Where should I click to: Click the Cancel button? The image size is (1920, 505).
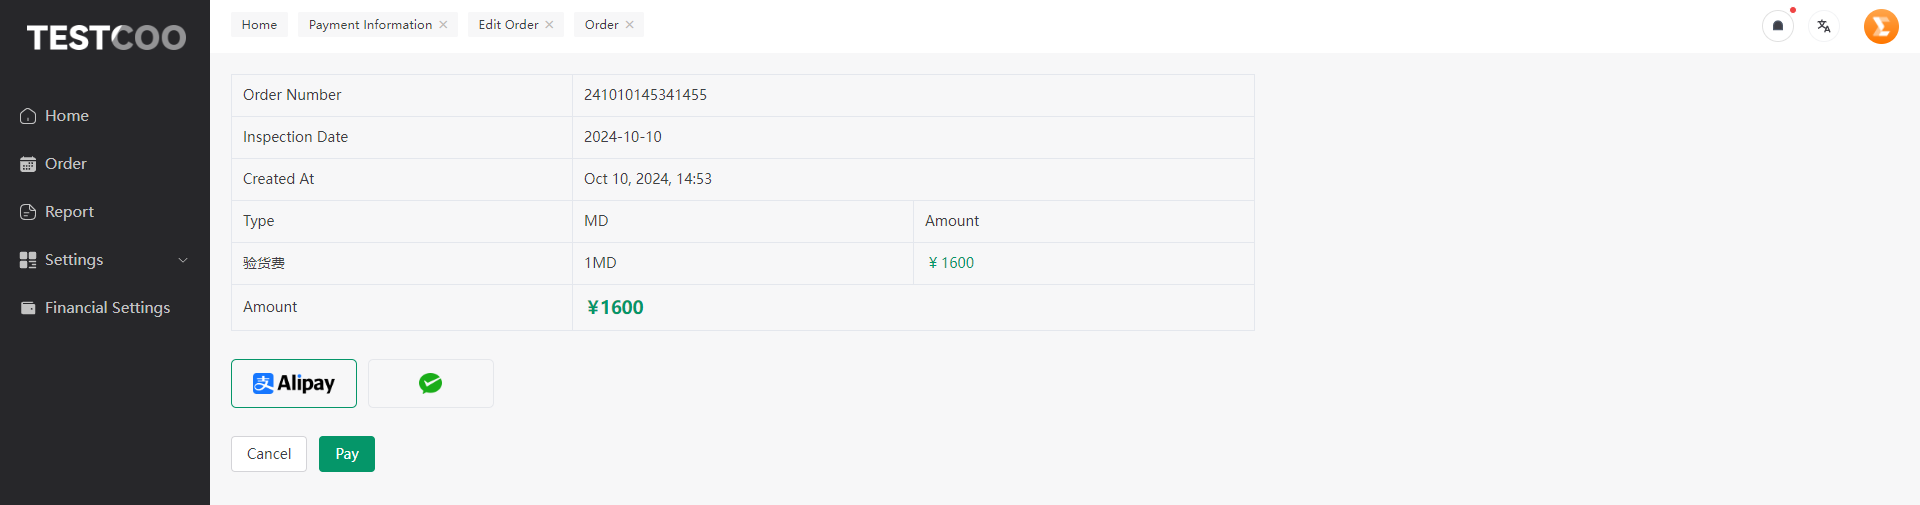(269, 454)
